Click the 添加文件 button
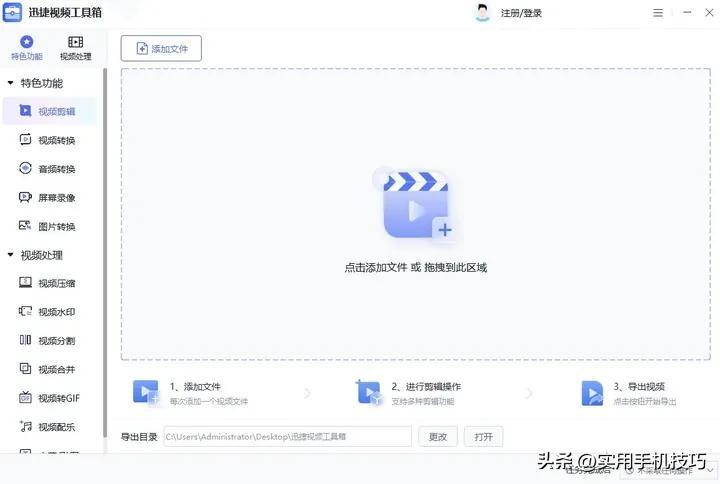Image resolution: width=720 pixels, height=484 pixels. (x=161, y=48)
